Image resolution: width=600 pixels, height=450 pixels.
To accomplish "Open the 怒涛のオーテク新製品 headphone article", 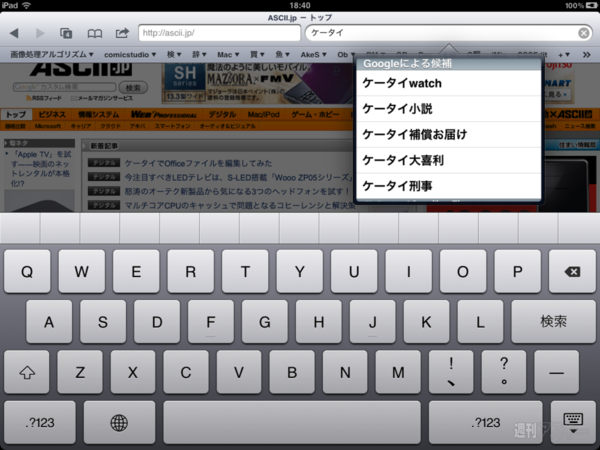I will click(237, 191).
